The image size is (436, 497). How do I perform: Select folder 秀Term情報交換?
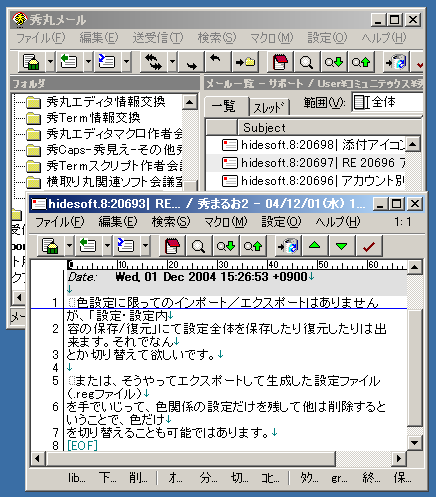tap(93, 118)
